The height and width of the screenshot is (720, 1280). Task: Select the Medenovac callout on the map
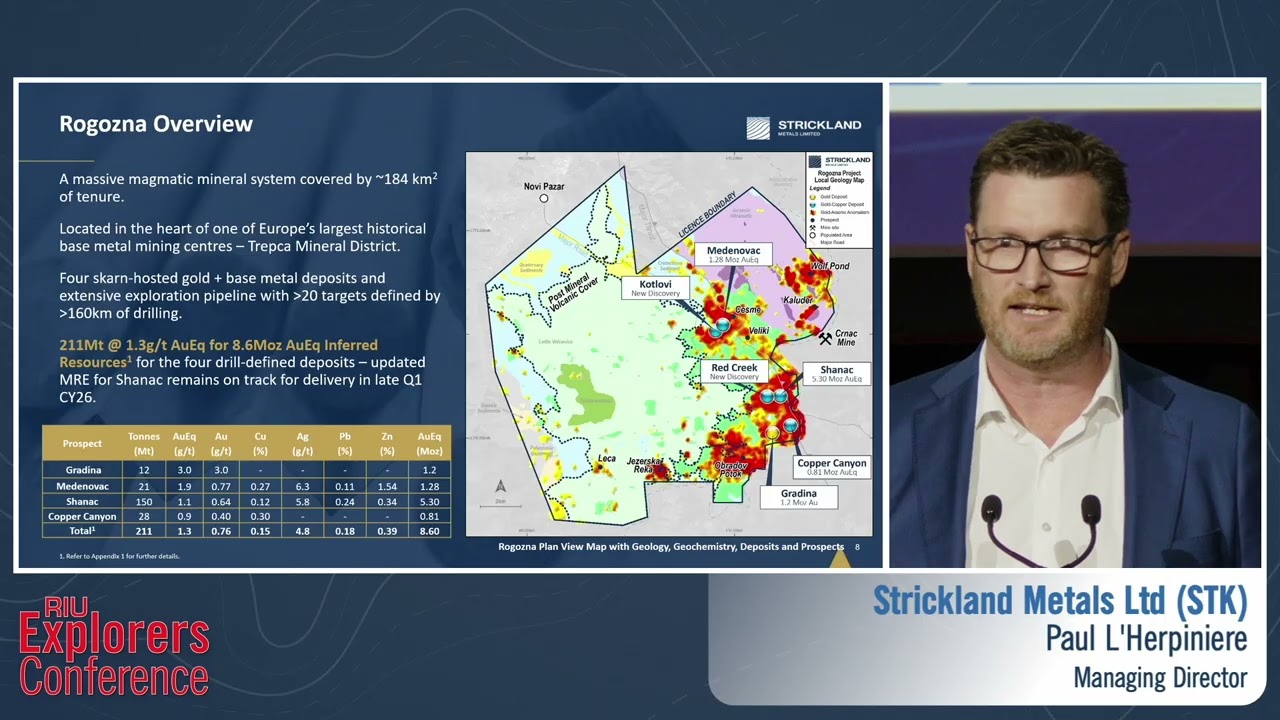(x=733, y=254)
